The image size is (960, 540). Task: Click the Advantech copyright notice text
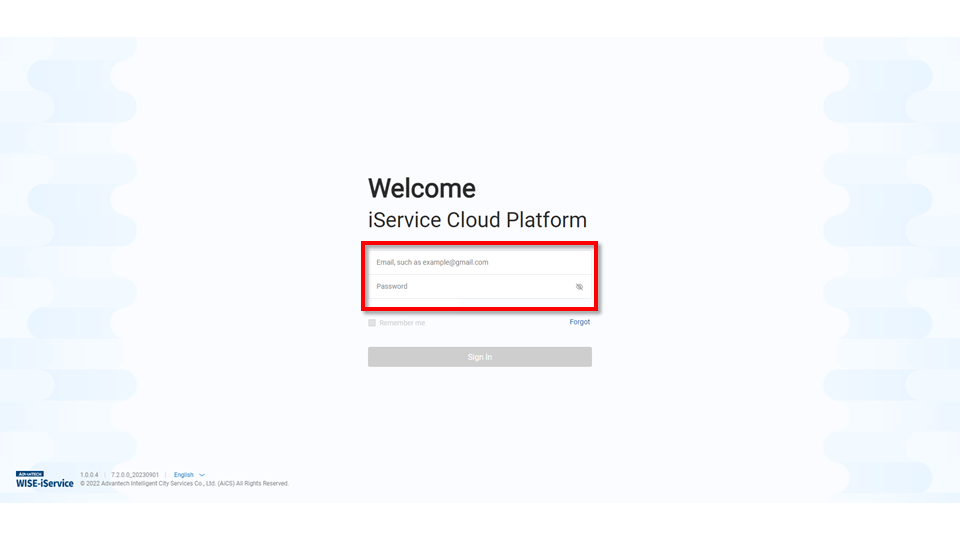point(190,484)
